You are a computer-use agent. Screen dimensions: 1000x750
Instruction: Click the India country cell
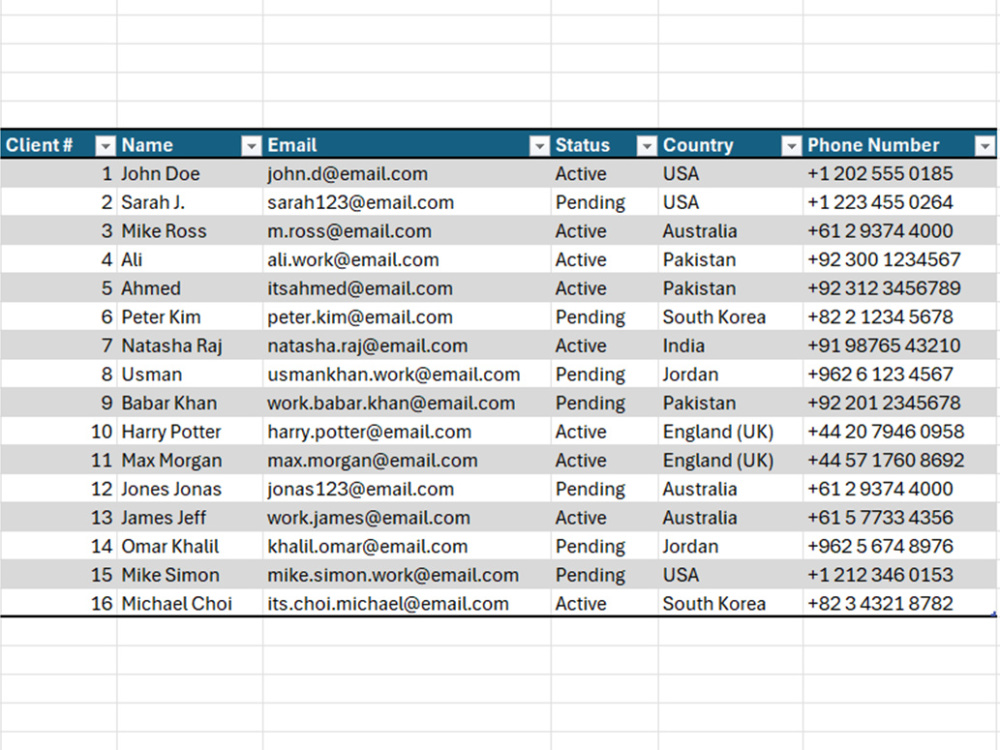pos(730,346)
